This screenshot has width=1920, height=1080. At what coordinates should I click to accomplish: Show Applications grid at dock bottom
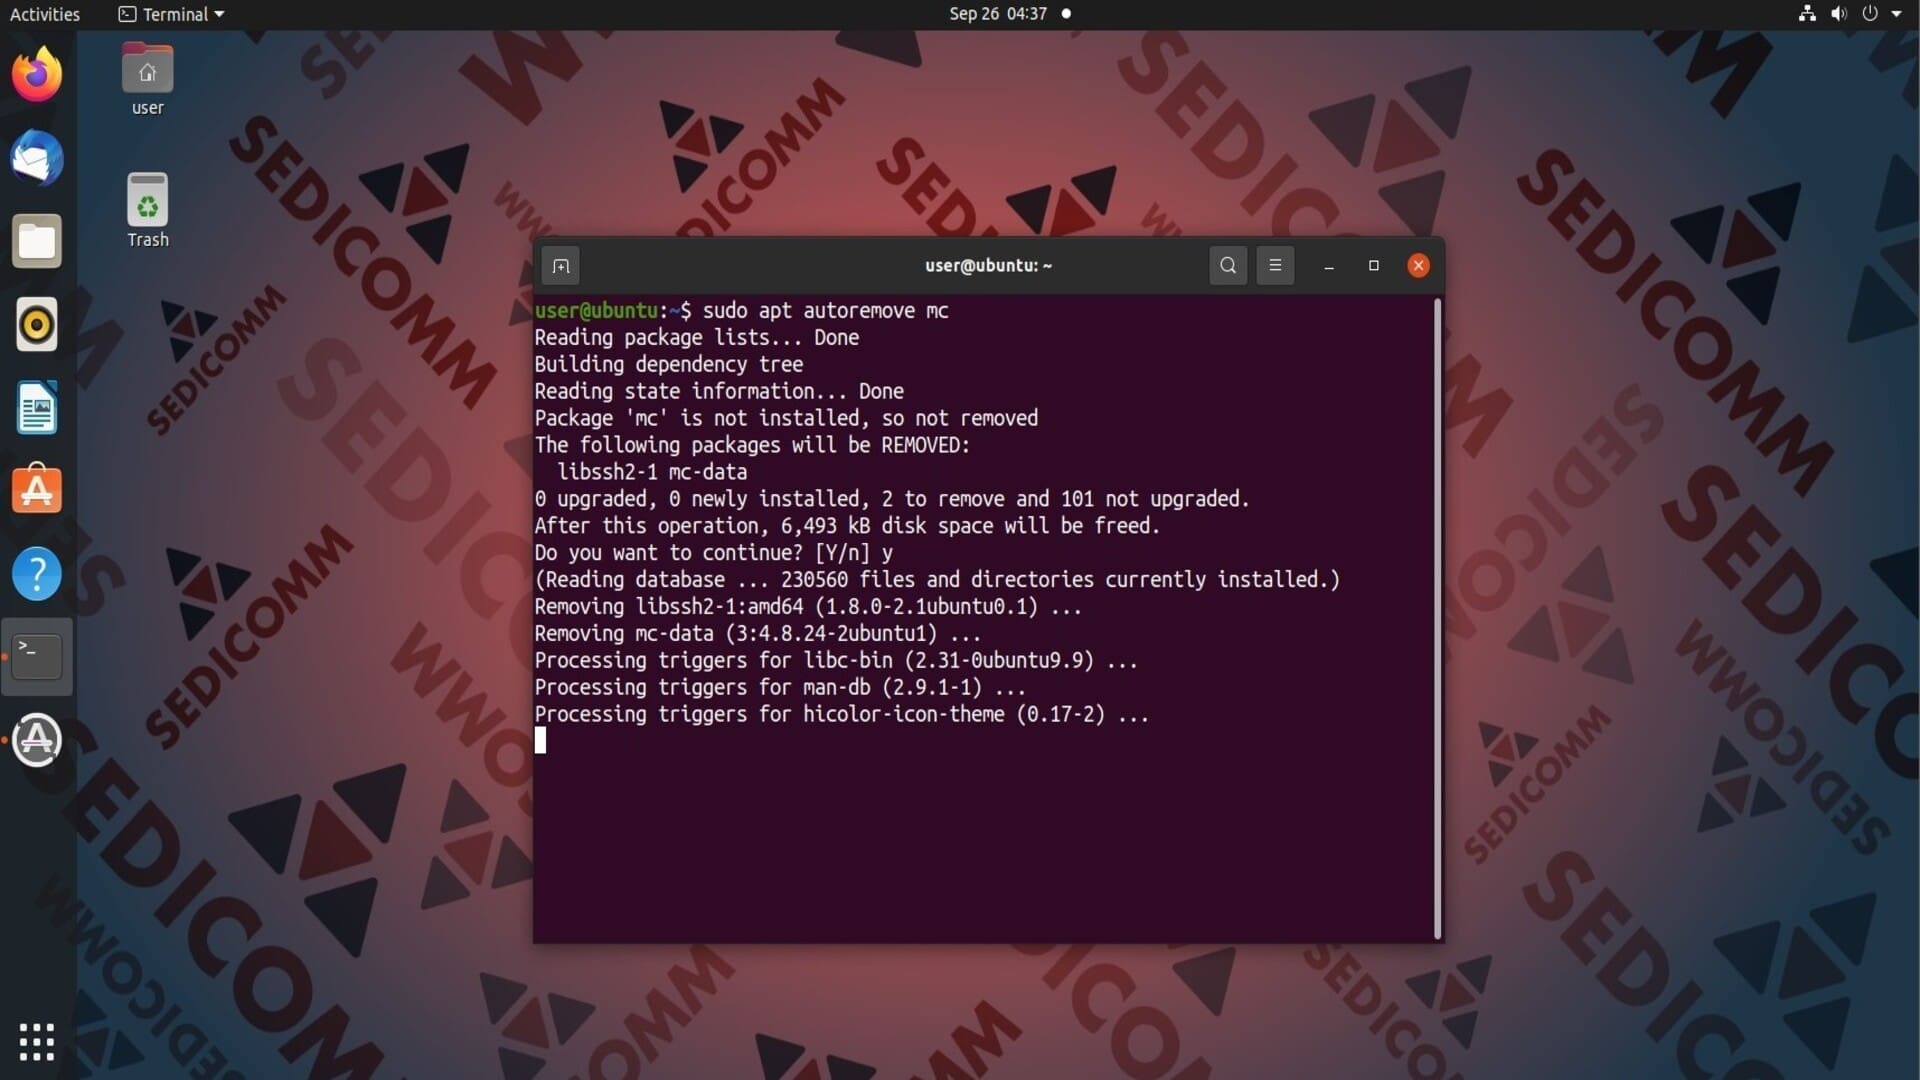coord(37,1042)
